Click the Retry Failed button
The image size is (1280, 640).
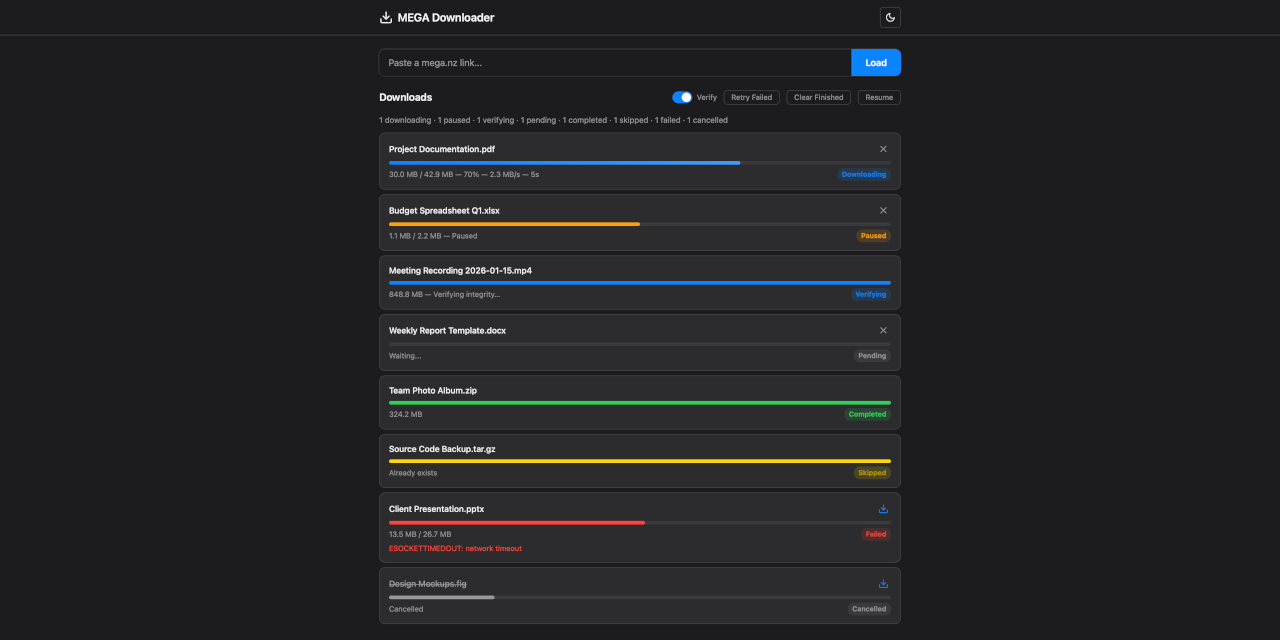pyautogui.click(x=751, y=97)
